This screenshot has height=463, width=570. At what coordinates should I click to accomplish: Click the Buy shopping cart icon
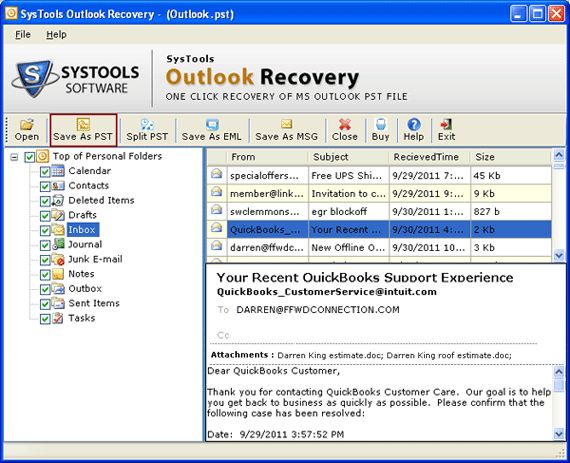381,124
